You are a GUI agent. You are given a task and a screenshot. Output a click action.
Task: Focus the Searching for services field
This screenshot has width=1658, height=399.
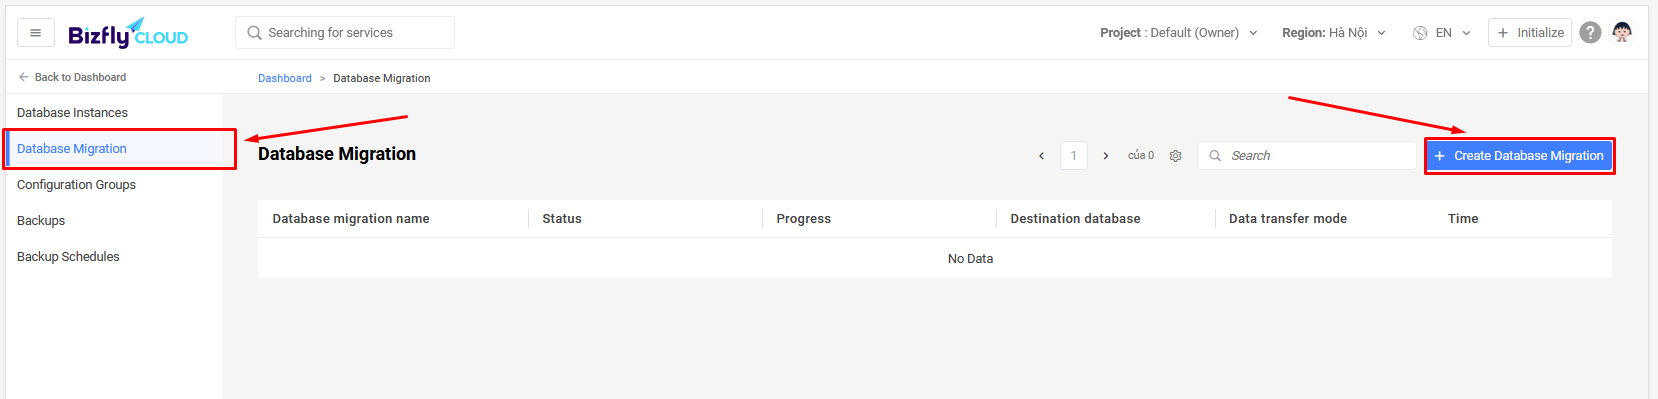[x=345, y=33]
